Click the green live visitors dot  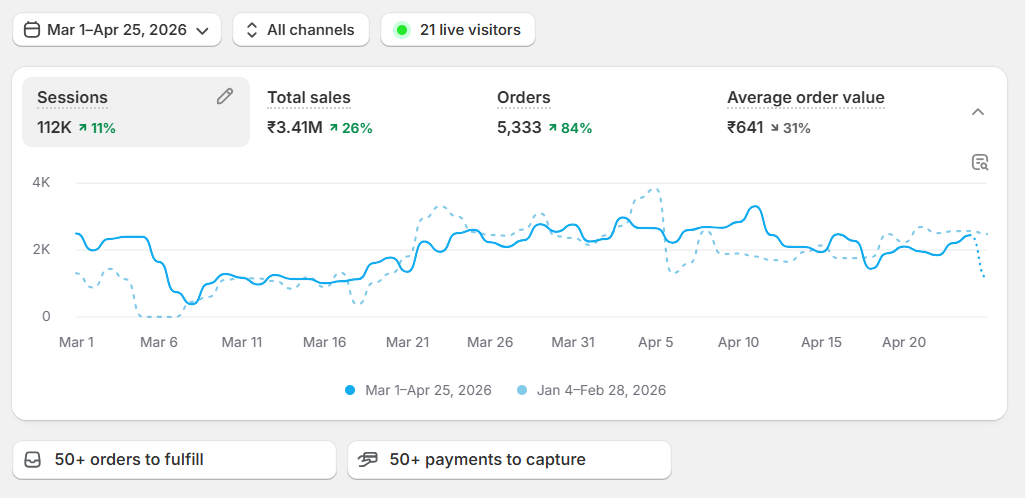tap(402, 30)
